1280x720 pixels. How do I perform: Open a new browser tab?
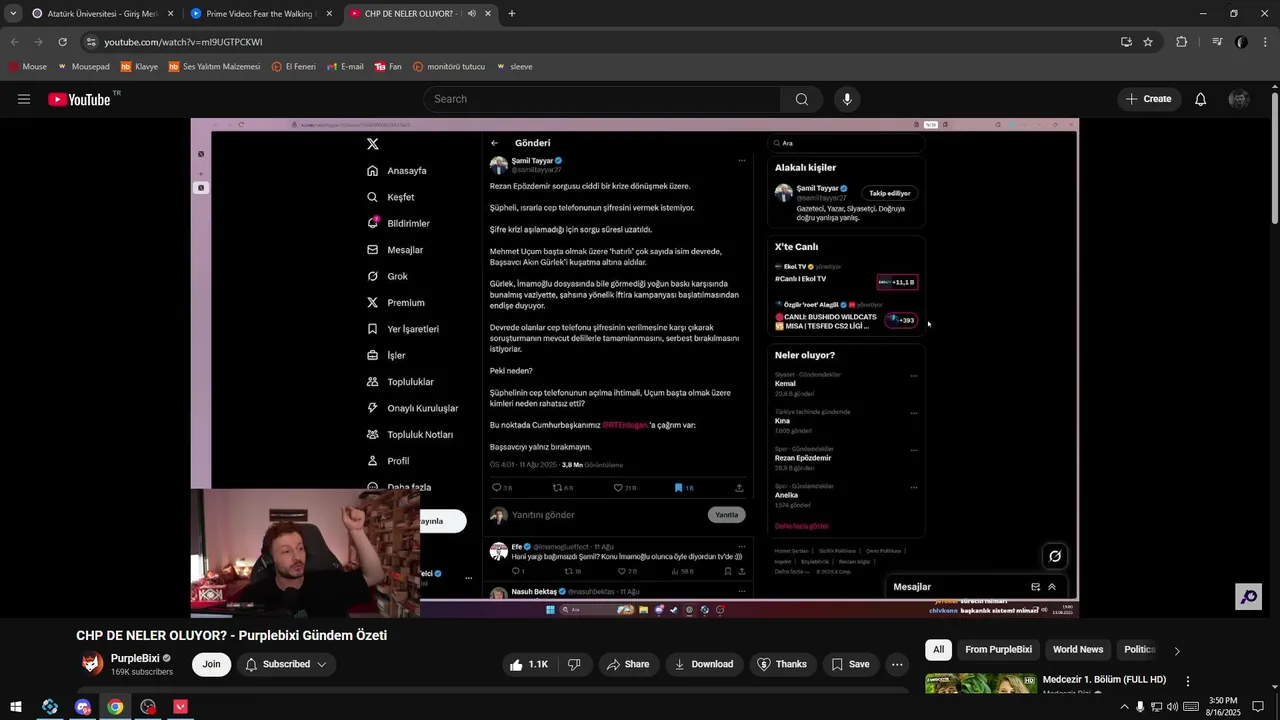coord(512,14)
